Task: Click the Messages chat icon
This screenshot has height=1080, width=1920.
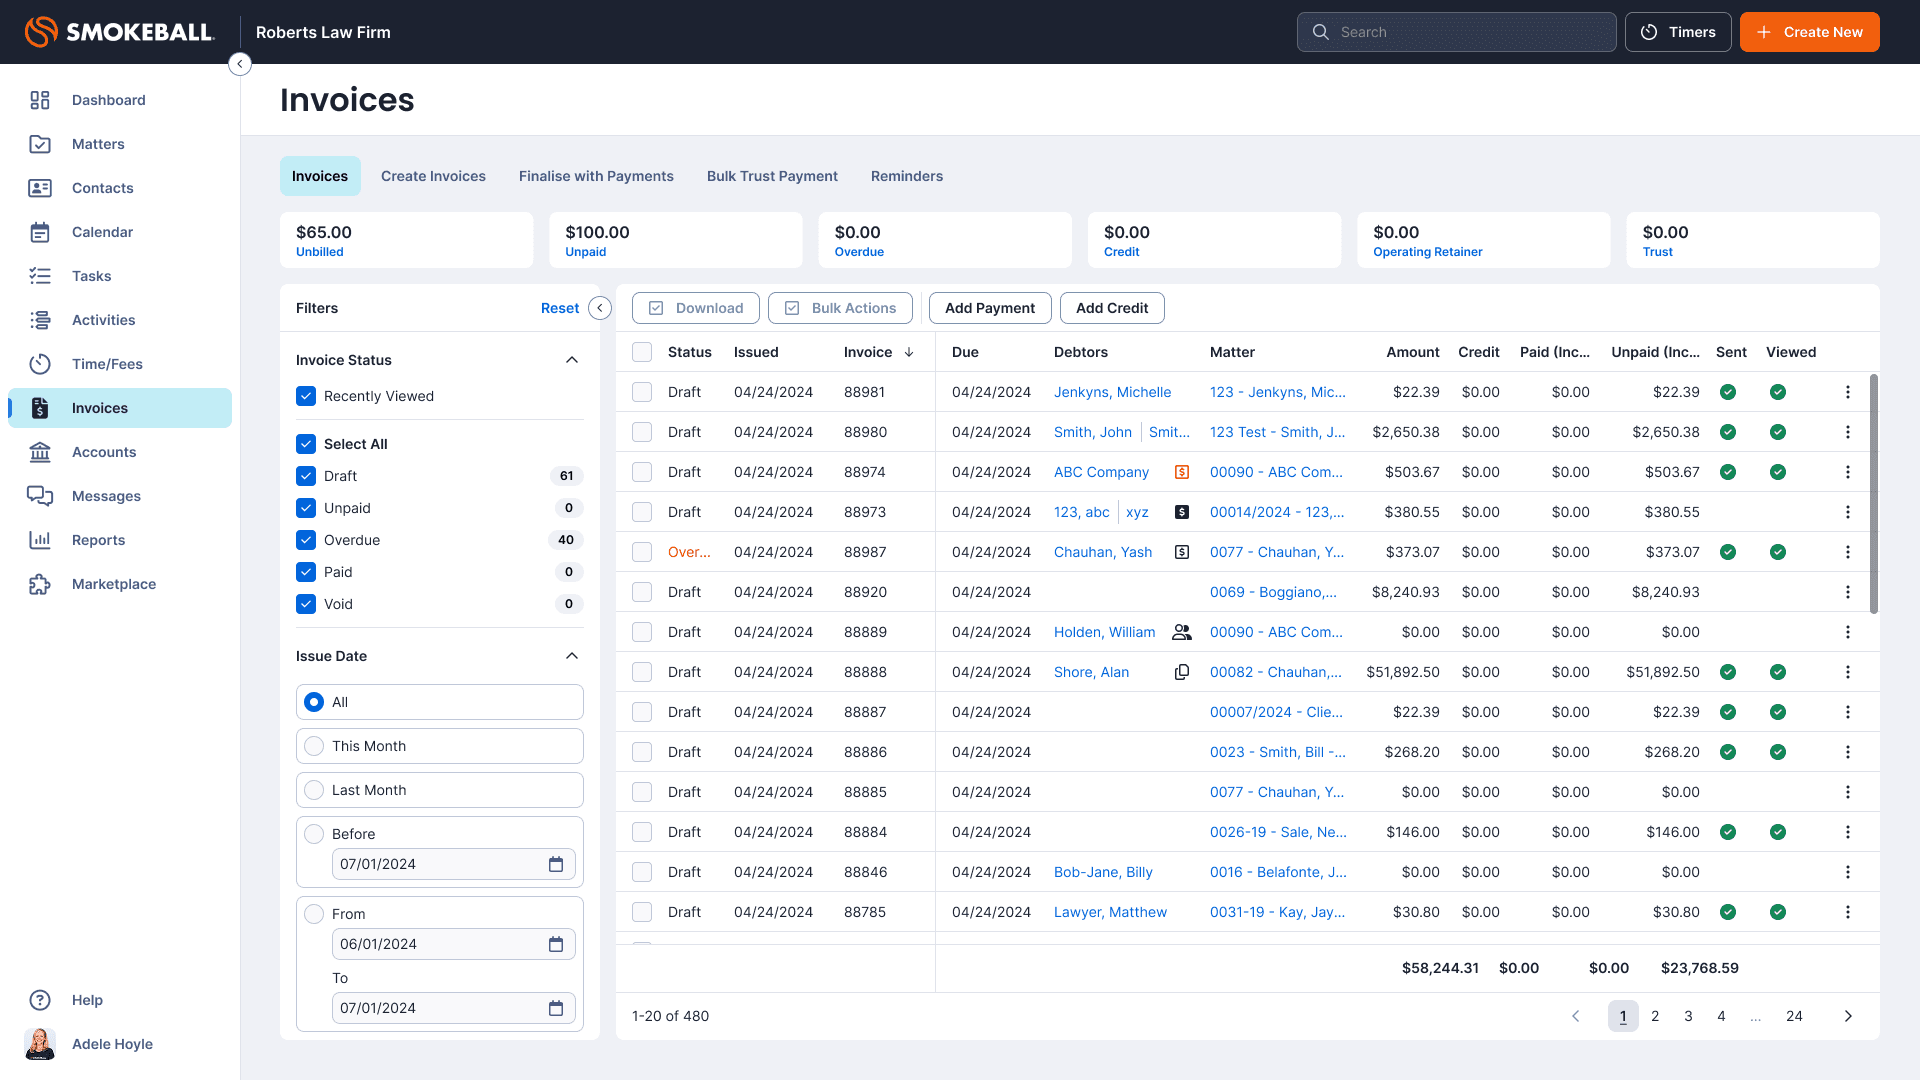Action: 40,496
